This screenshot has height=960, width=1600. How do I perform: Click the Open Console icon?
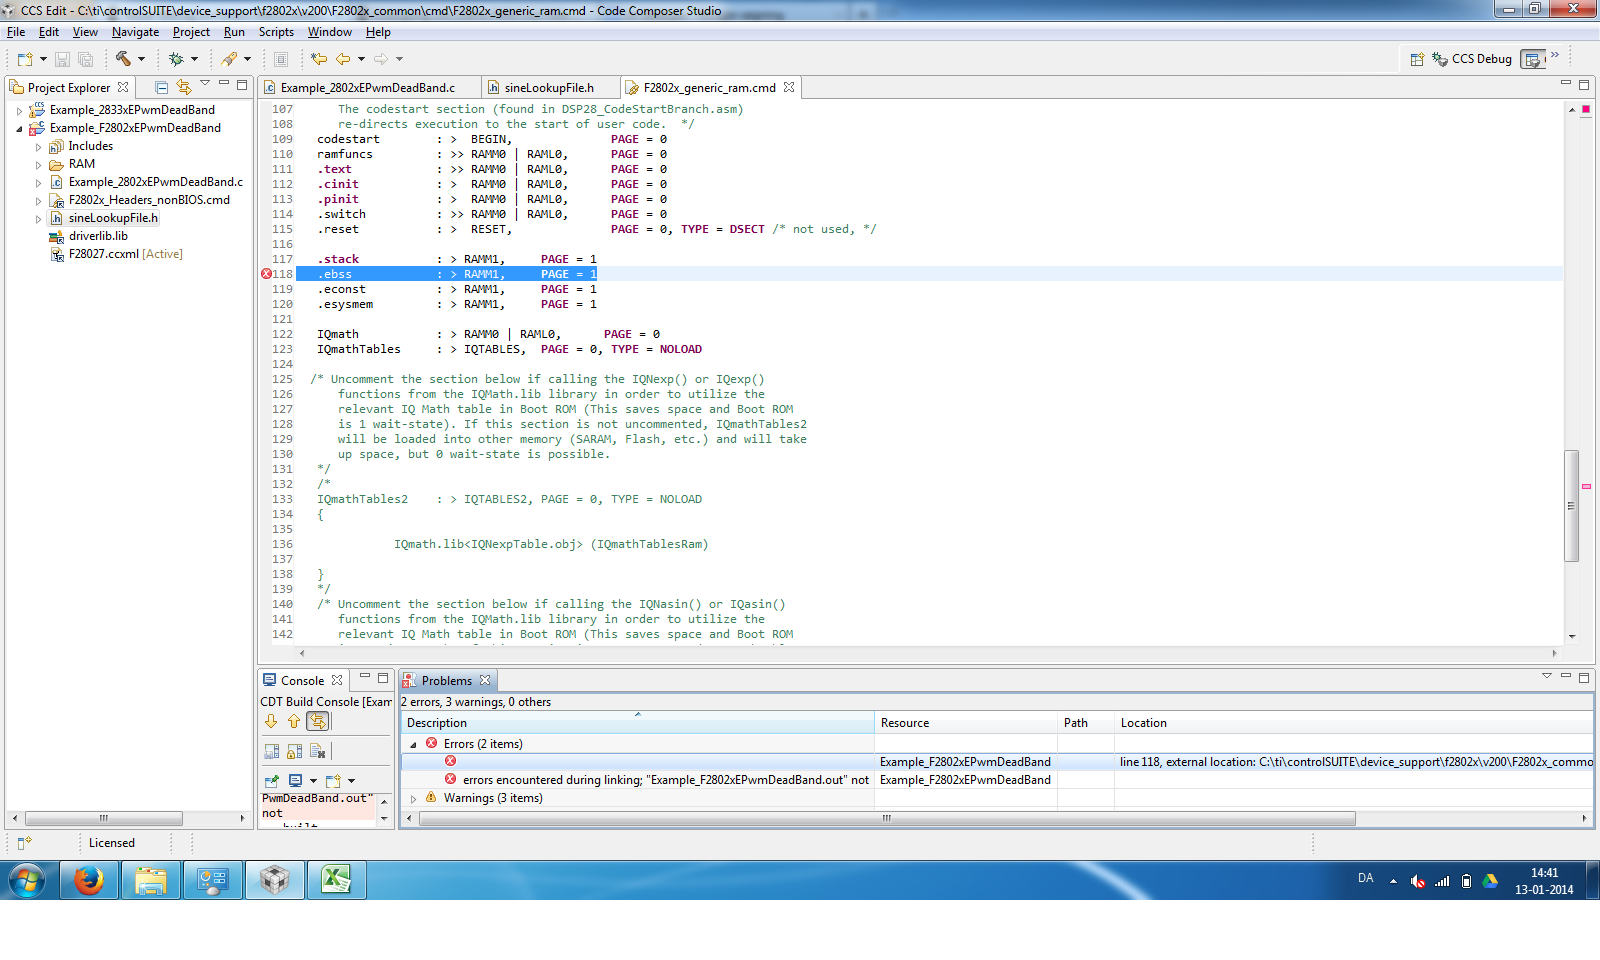333,780
